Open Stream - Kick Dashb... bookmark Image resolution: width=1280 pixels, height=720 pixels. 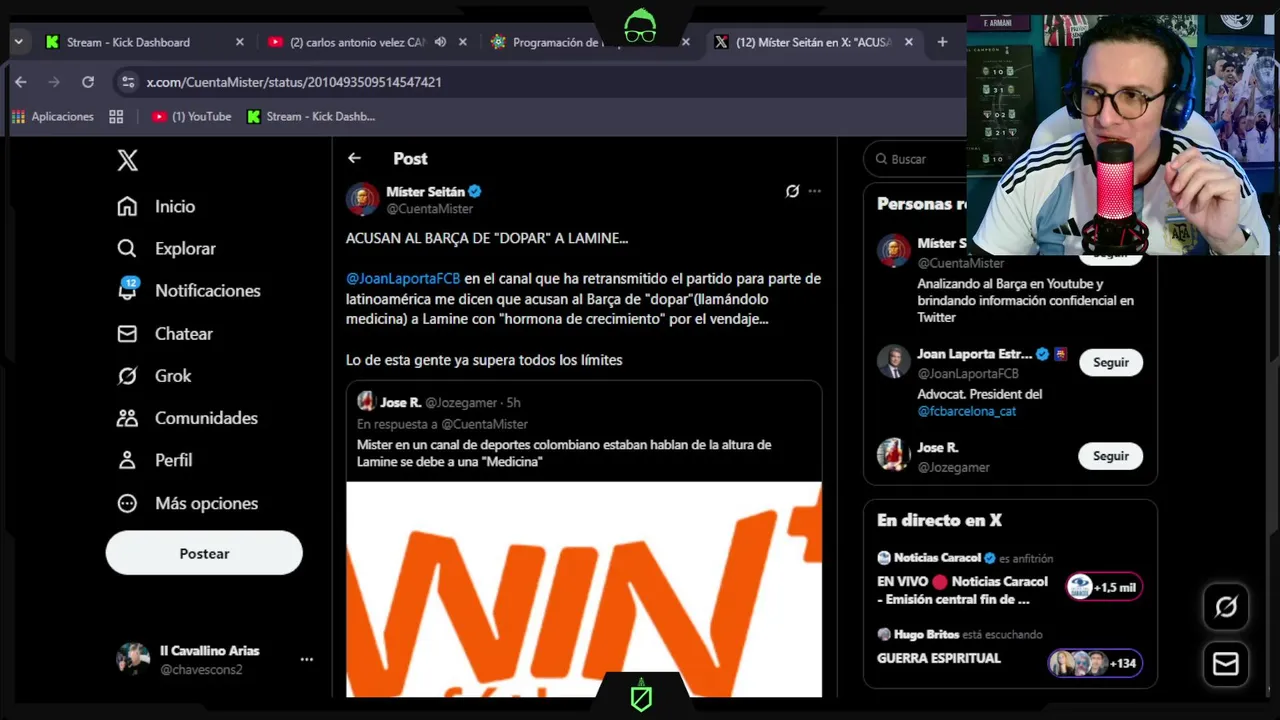[x=311, y=117]
